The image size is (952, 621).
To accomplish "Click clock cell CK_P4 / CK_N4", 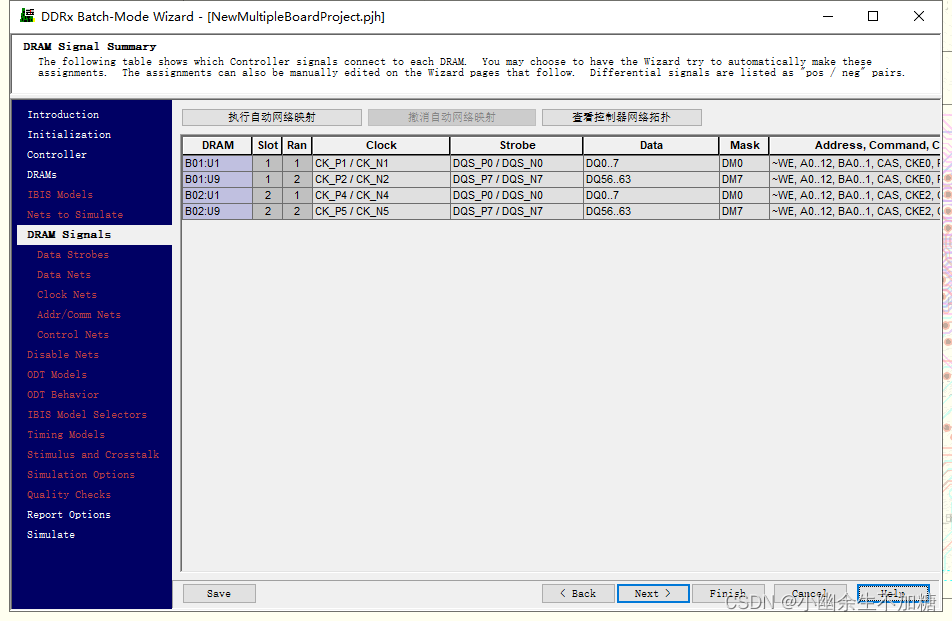I will click(381, 195).
